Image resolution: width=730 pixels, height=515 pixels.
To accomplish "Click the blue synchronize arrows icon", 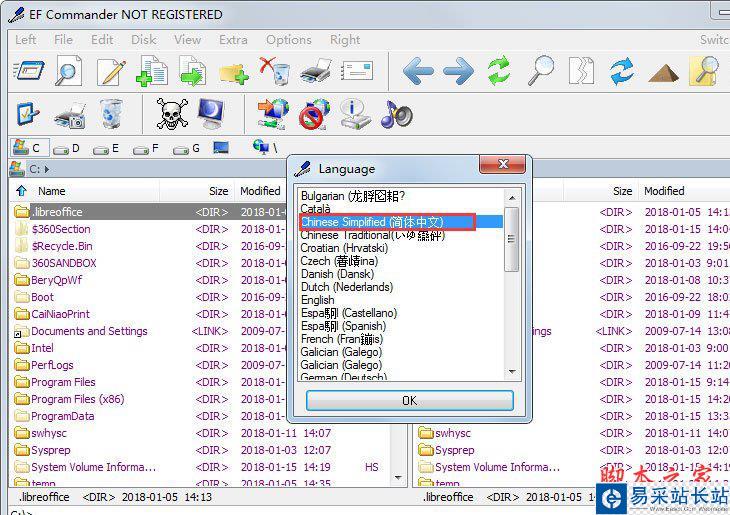I will click(622, 71).
